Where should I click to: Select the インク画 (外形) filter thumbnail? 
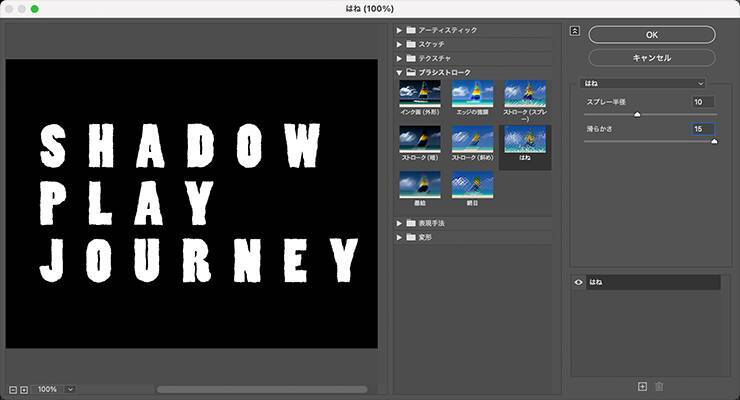click(420, 95)
